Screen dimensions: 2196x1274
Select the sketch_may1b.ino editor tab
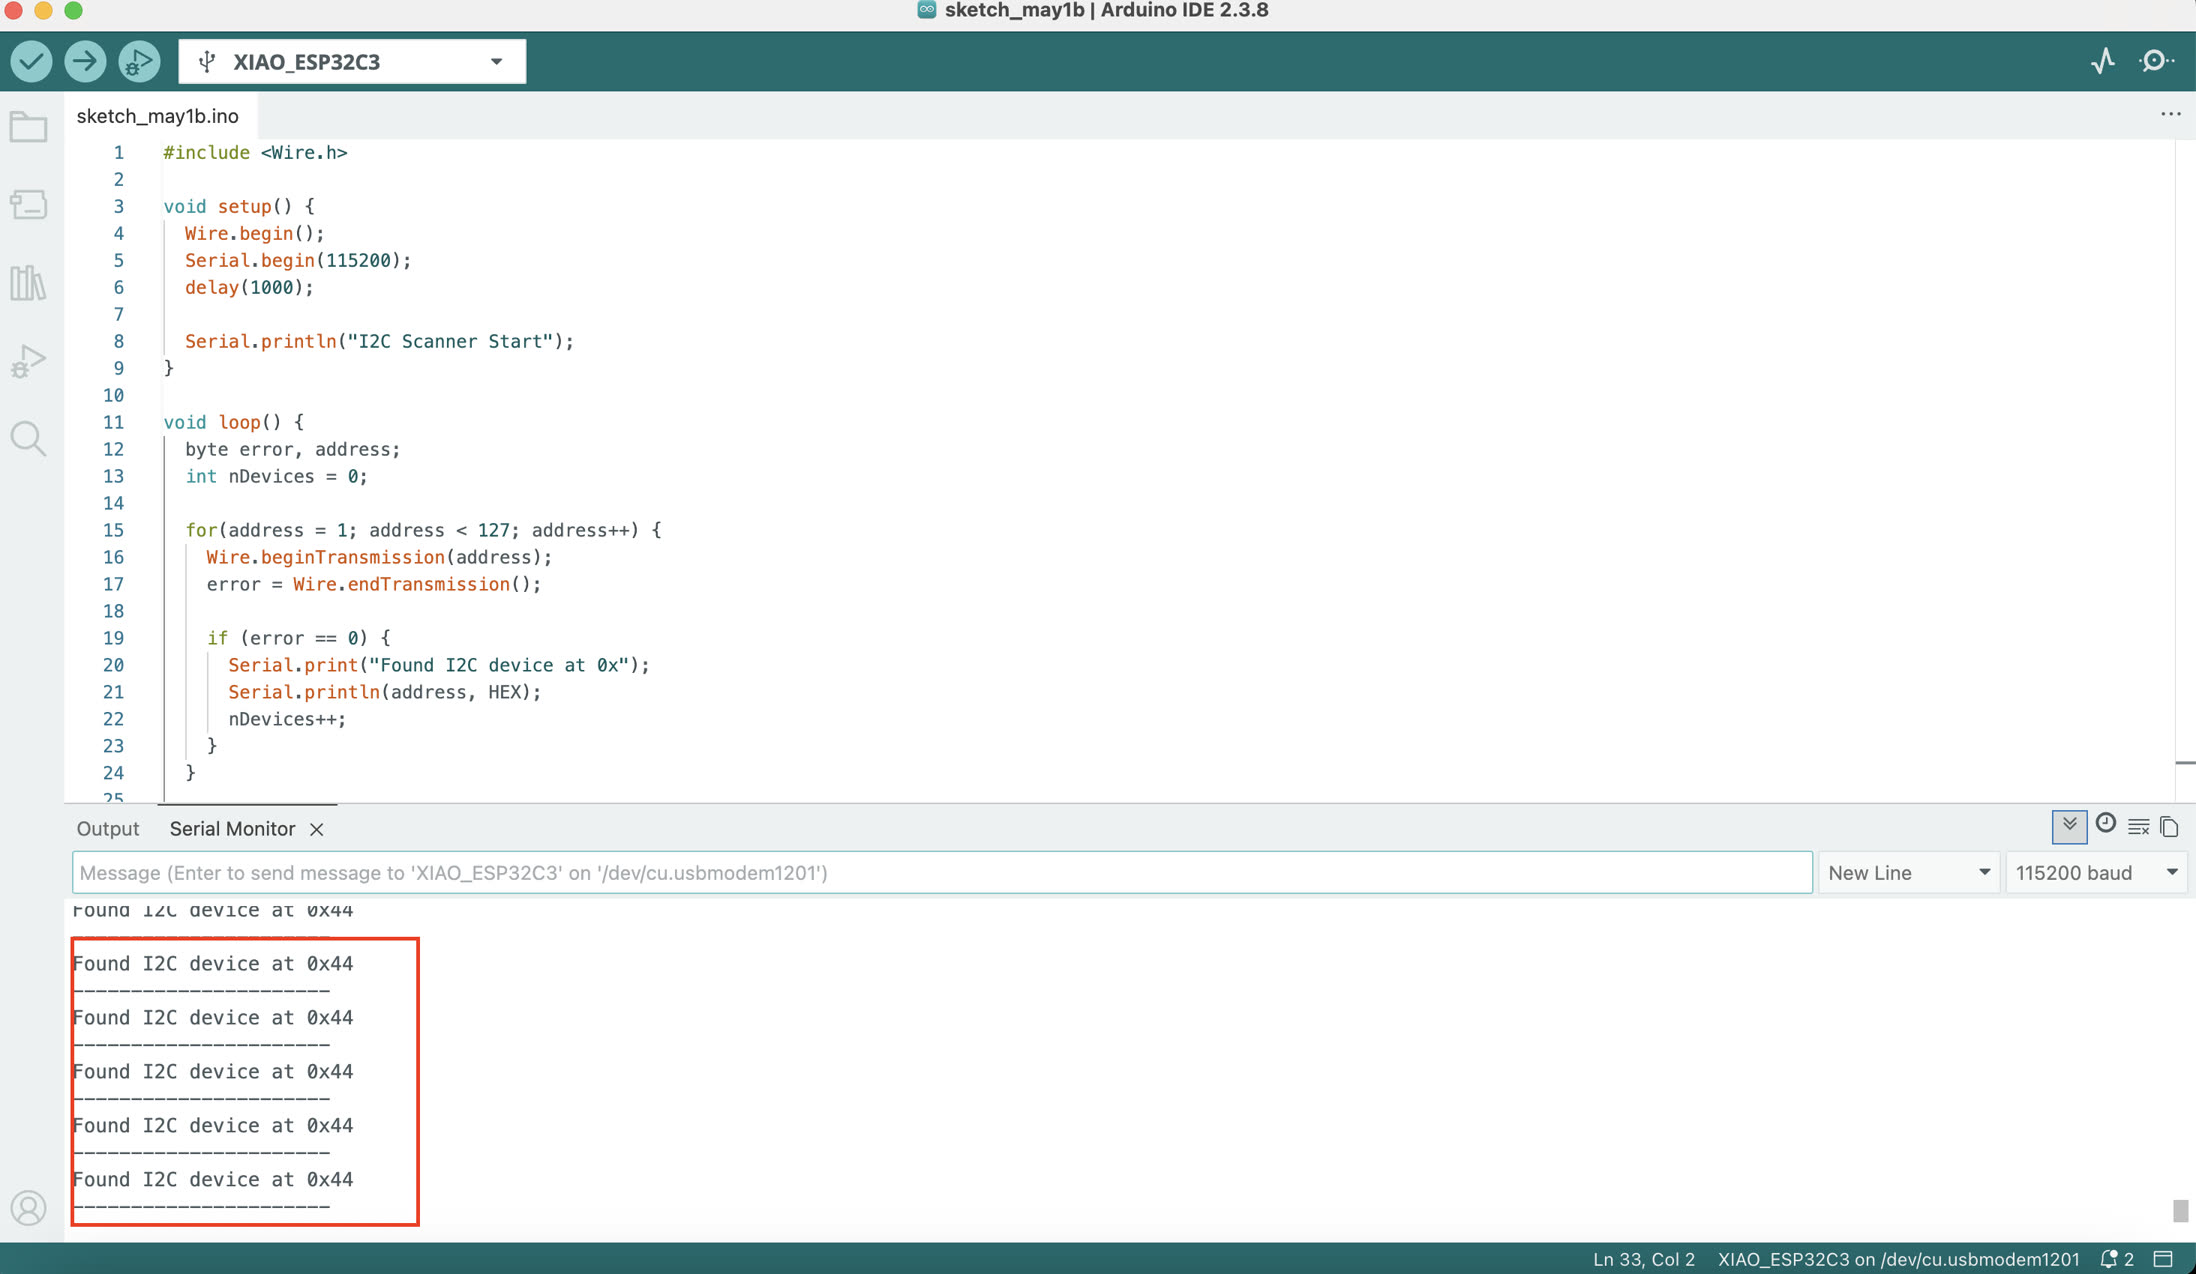click(x=158, y=116)
